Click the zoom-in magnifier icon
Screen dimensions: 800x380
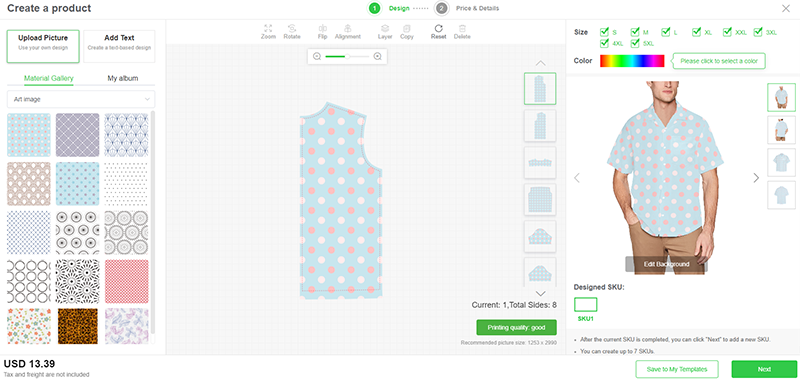(x=378, y=57)
